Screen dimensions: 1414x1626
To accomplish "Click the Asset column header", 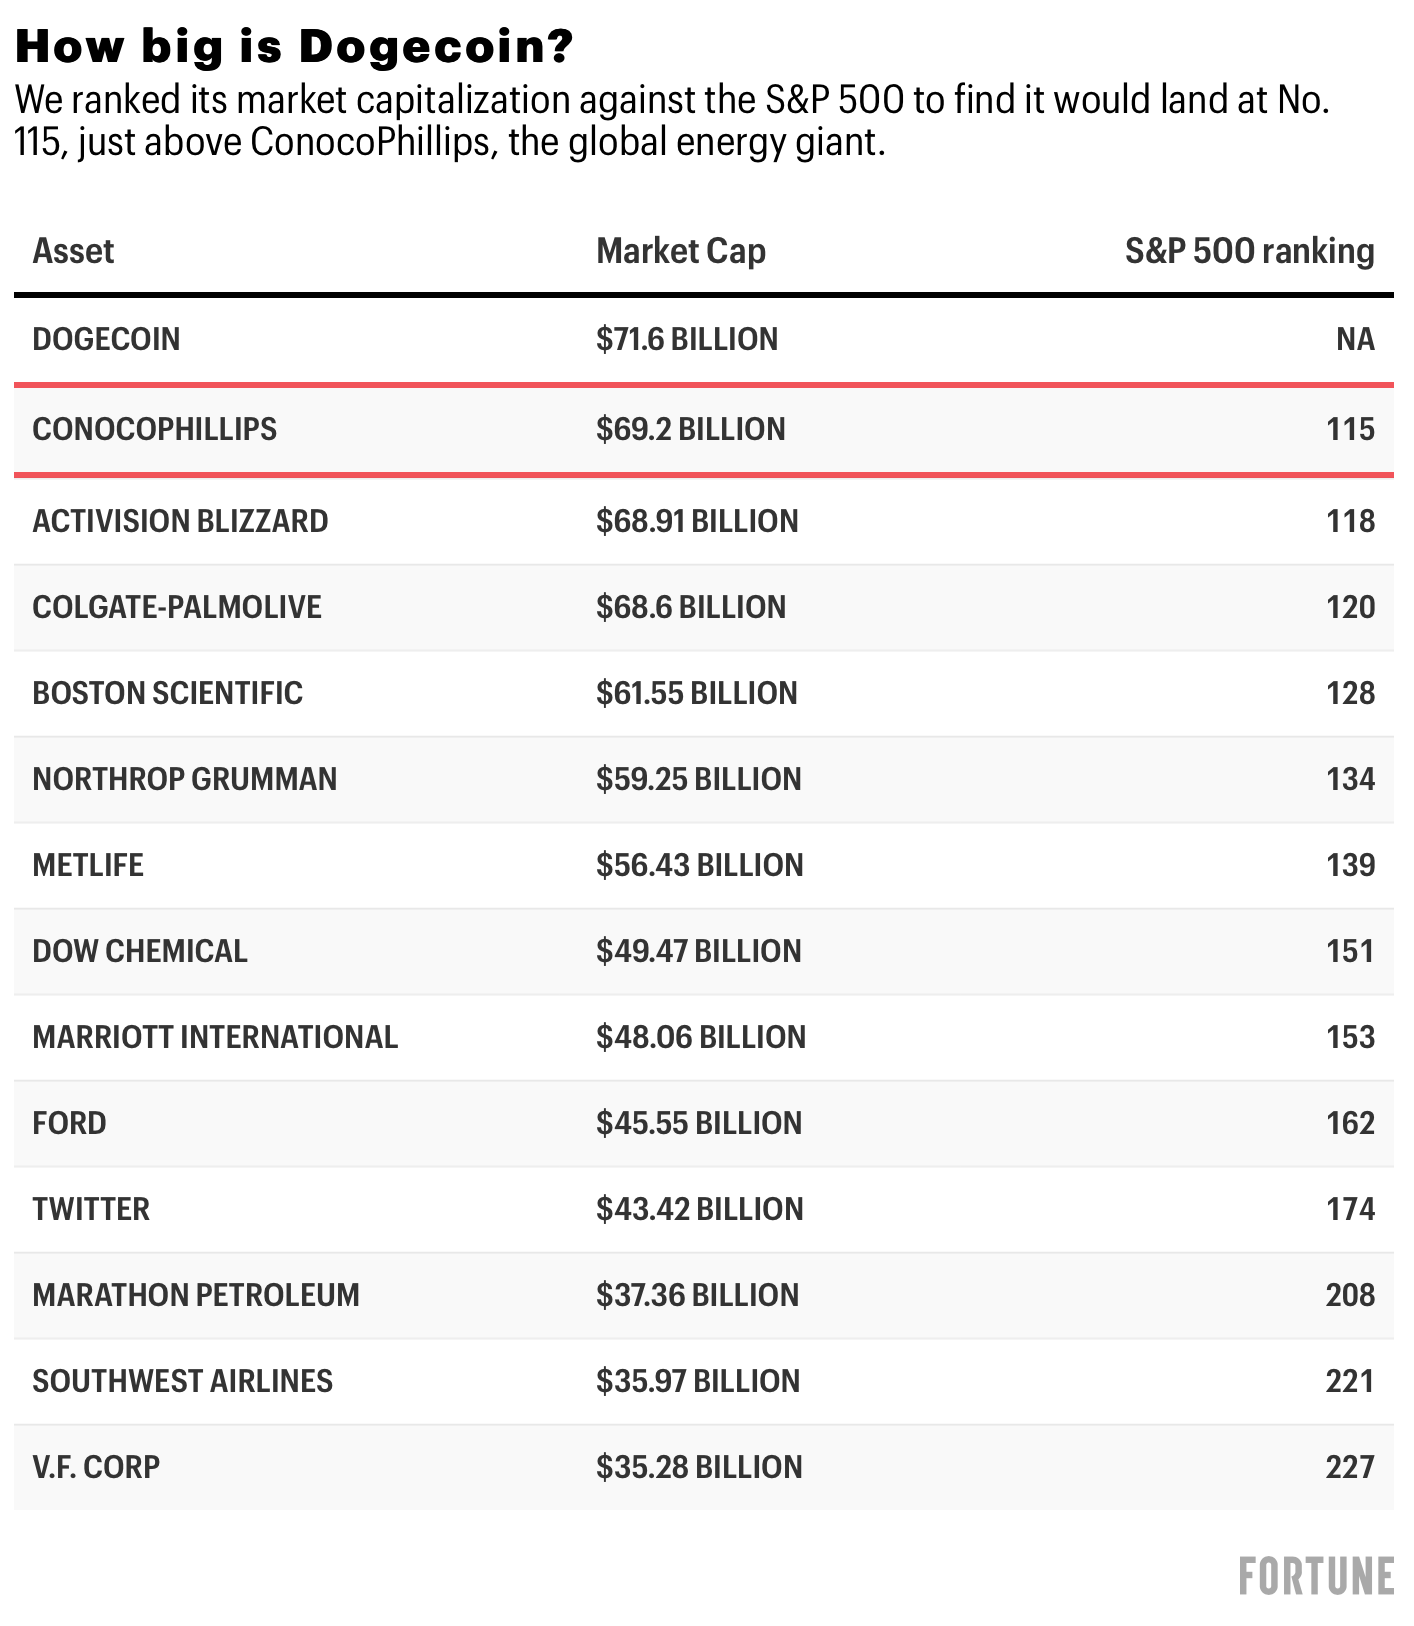I will 73,251.
